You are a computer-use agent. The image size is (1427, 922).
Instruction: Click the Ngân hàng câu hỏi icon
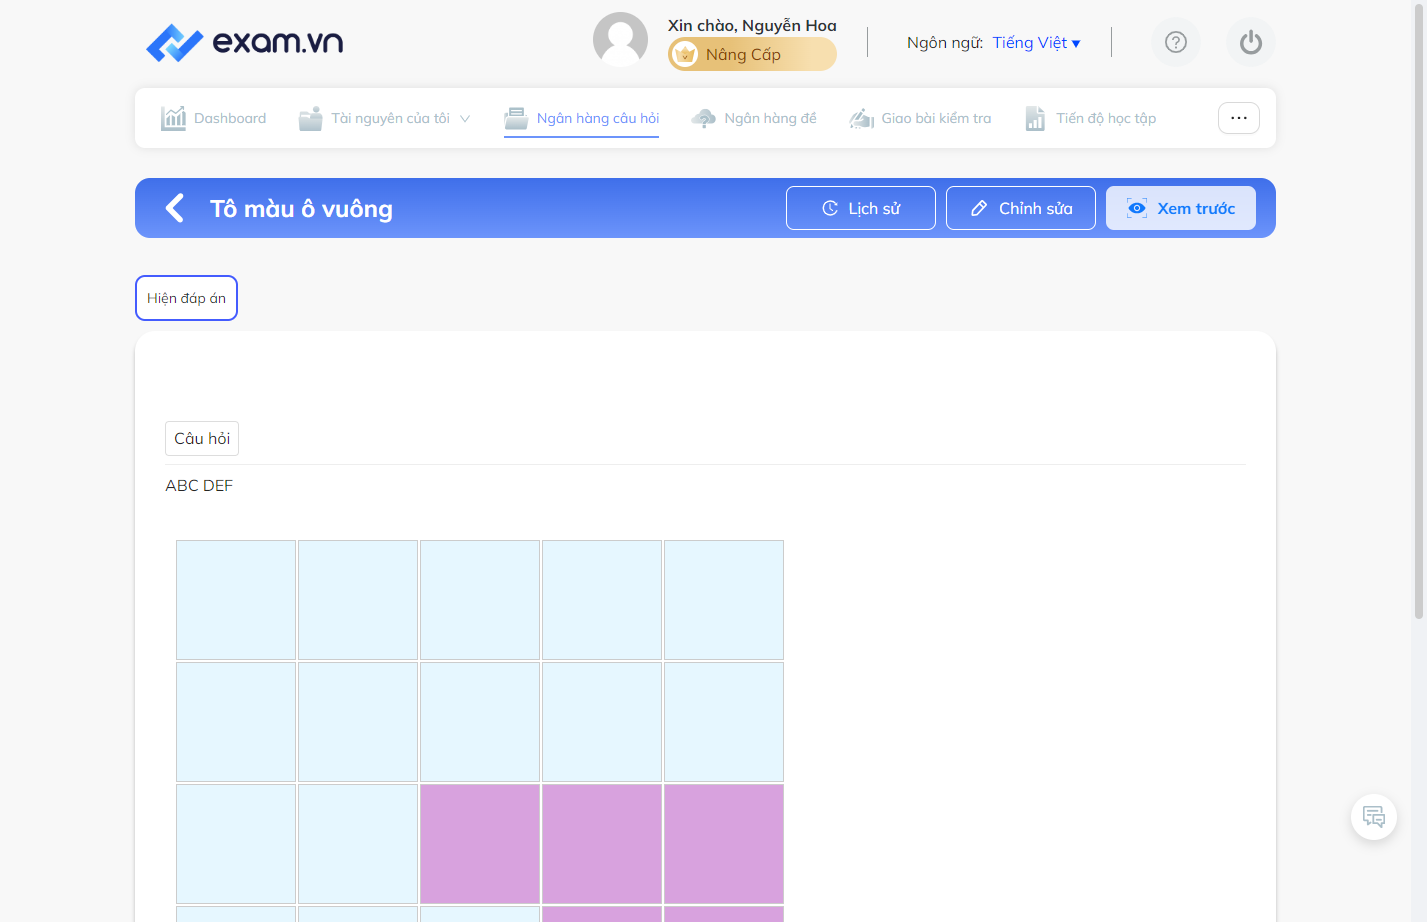pos(516,118)
